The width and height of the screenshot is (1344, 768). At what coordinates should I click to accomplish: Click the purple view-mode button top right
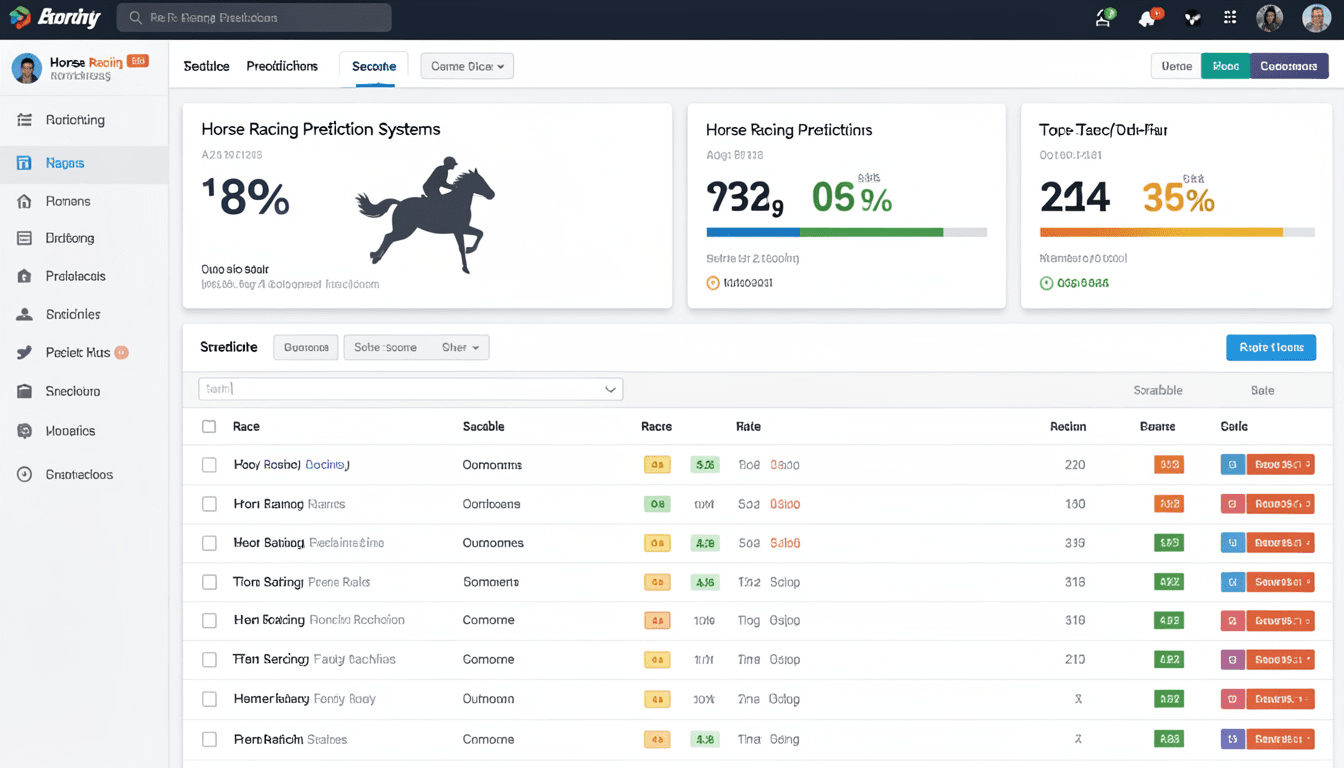tap(1289, 65)
